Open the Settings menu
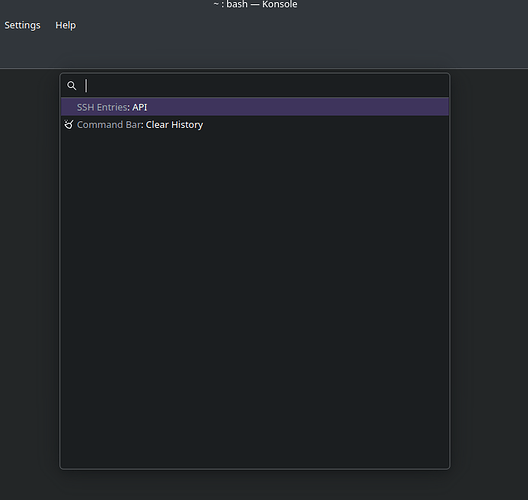Viewport: 528px width, 500px height. coord(22,25)
